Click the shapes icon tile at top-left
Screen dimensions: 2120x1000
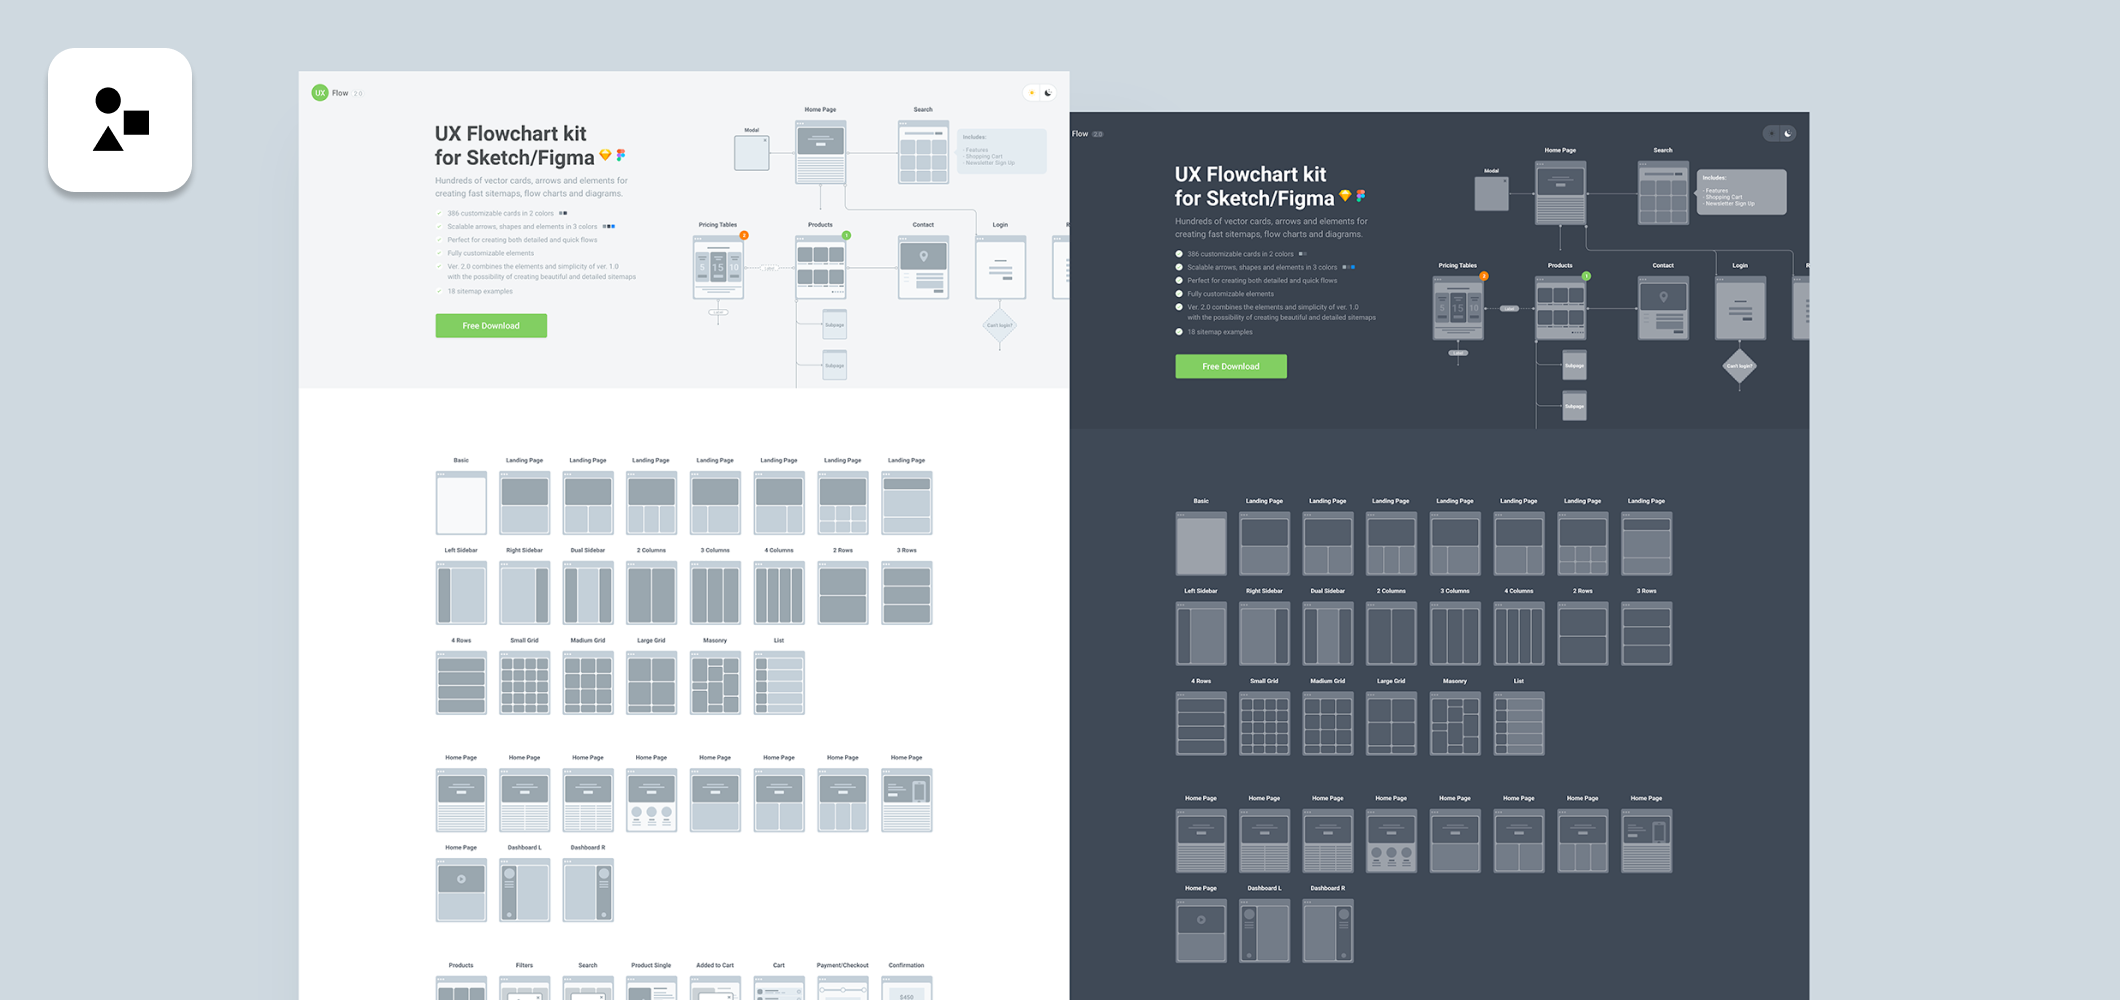click(120, 120)
